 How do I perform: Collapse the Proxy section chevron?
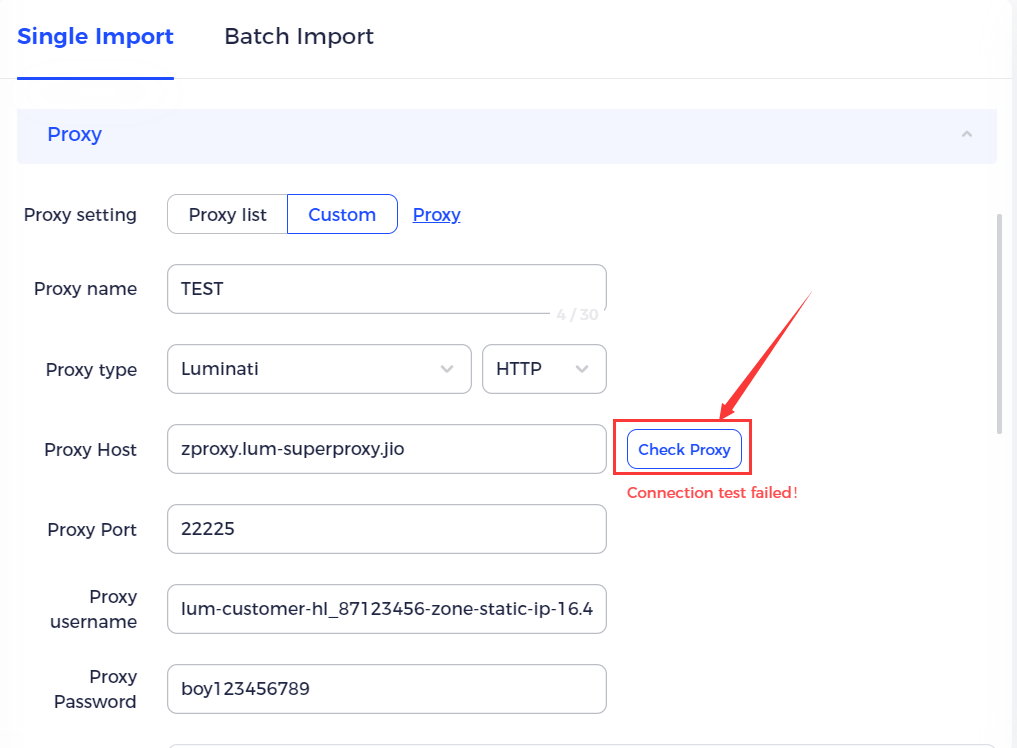click(966, 134)
